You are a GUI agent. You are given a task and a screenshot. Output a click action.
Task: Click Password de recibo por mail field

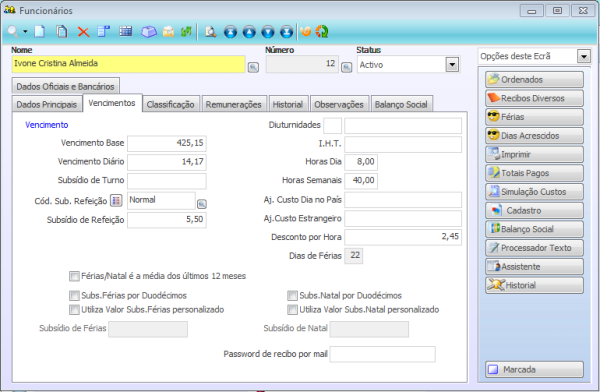coord(383,354)
